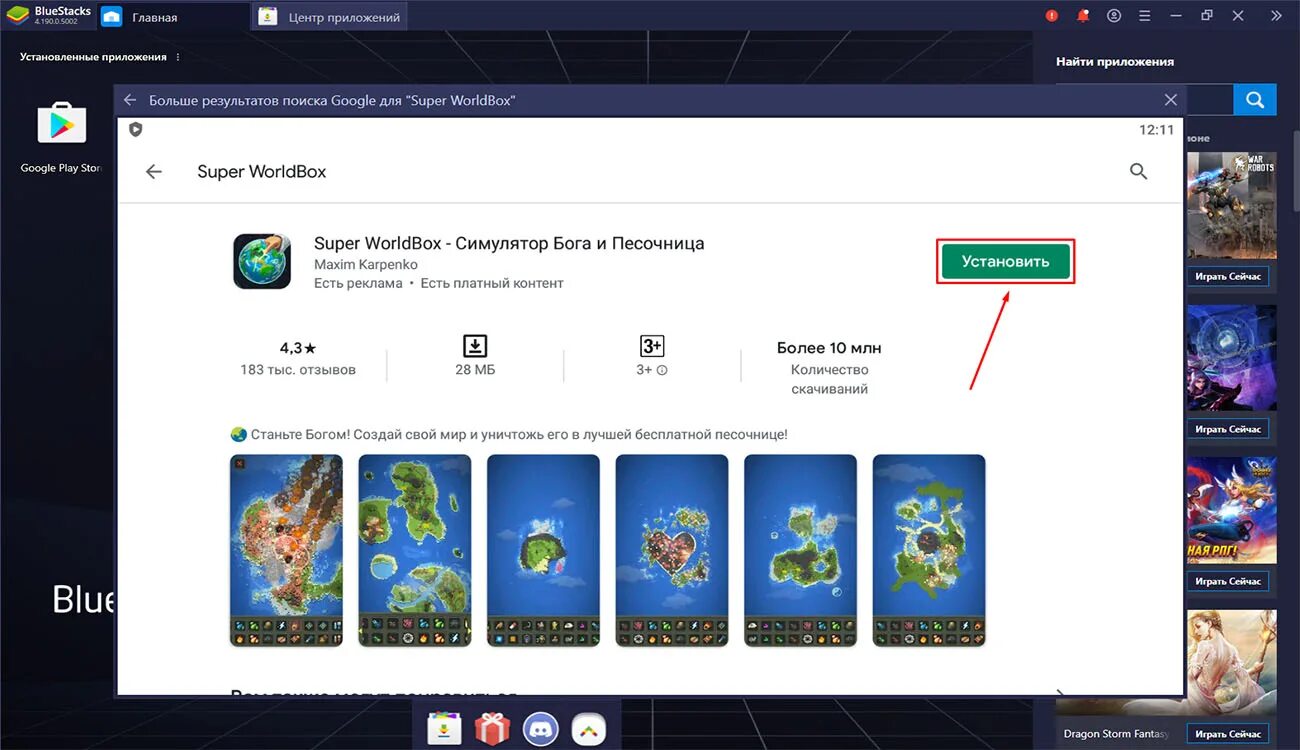Click Играть Сейчас beside Dragon Storm Fantasy
This screenshot has height=750, width=1300.
pyautogui.click(x=1228, y=734)
